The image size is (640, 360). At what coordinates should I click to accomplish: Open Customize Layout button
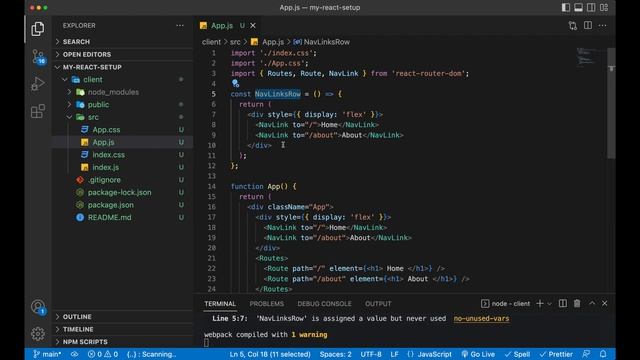click(604, 7)
